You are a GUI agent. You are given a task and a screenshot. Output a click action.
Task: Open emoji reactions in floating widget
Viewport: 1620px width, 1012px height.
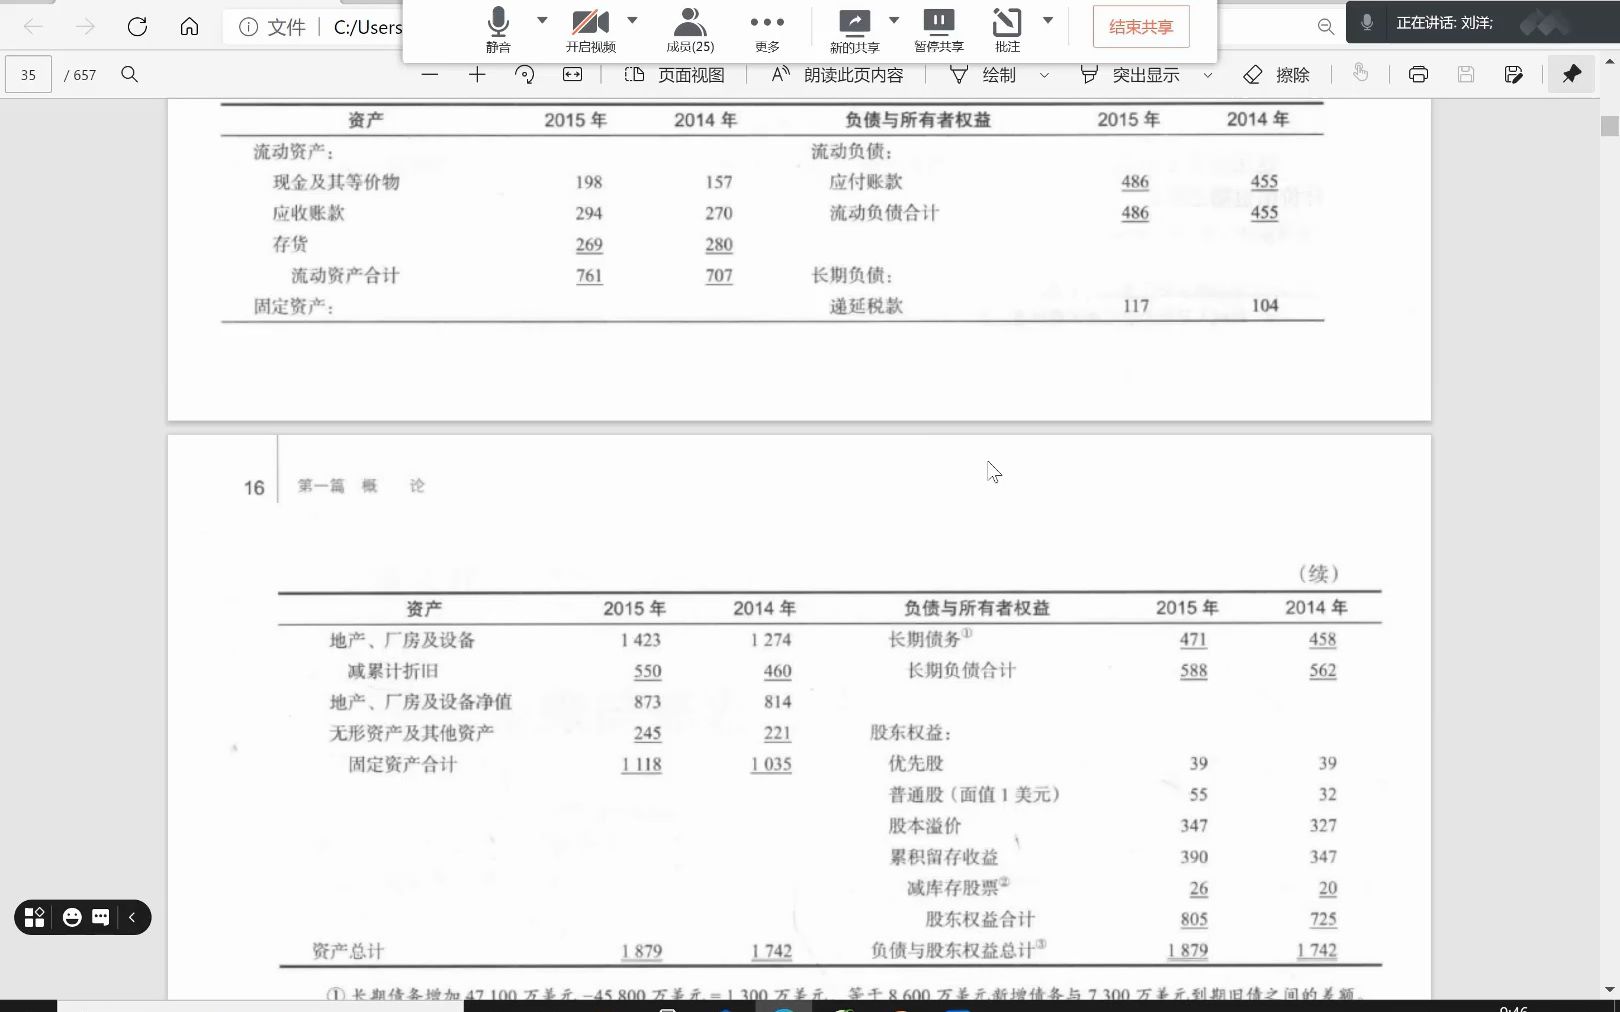click(72, 917)
